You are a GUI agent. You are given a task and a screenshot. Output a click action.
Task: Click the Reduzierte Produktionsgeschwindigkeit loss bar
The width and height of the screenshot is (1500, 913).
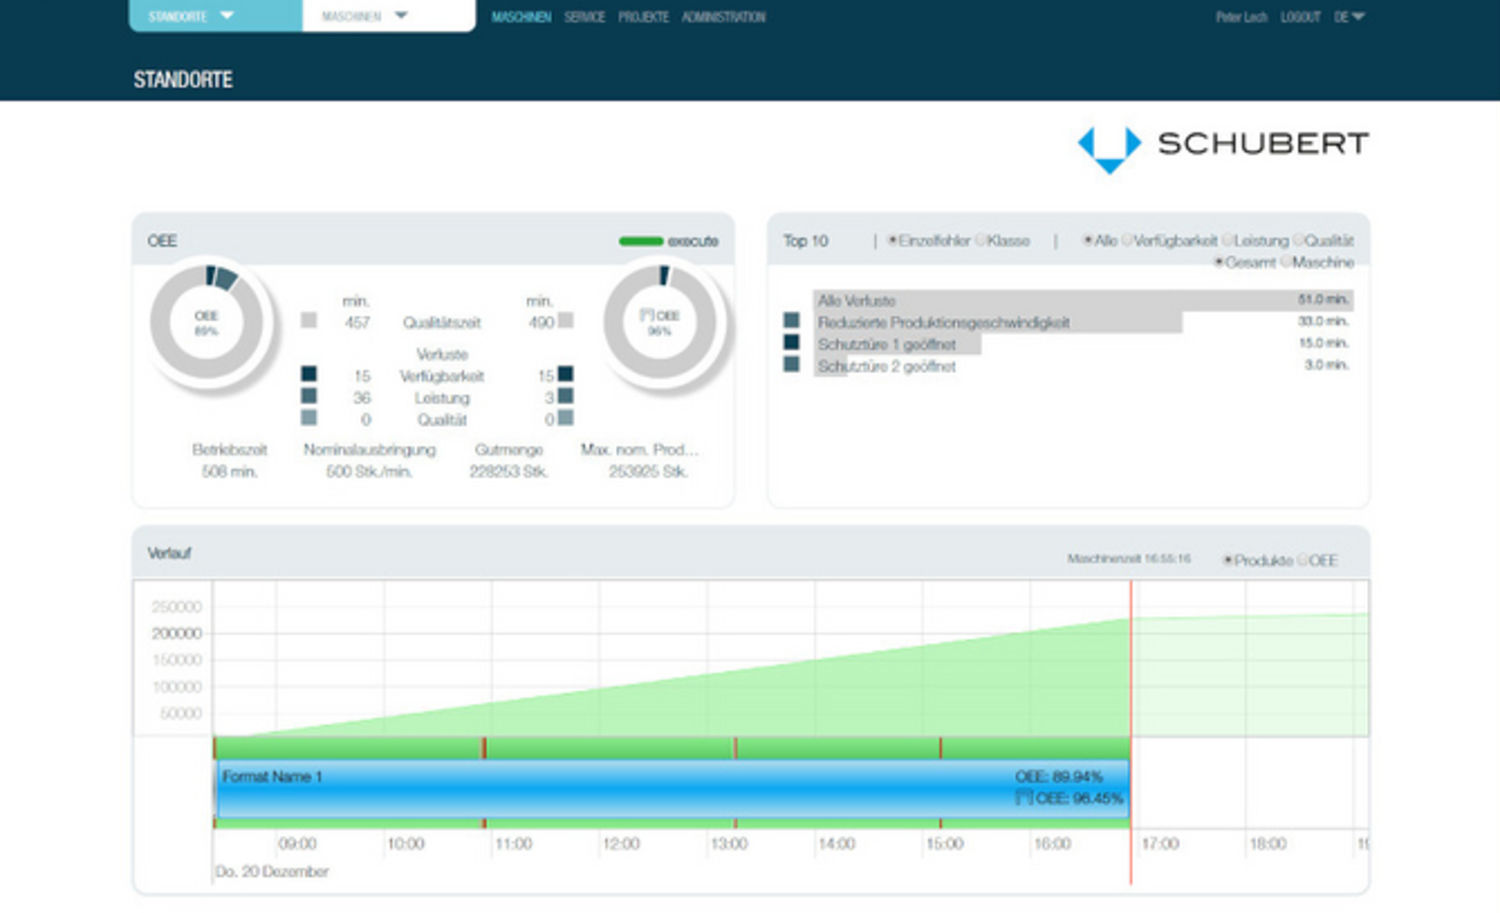[998, 322]
